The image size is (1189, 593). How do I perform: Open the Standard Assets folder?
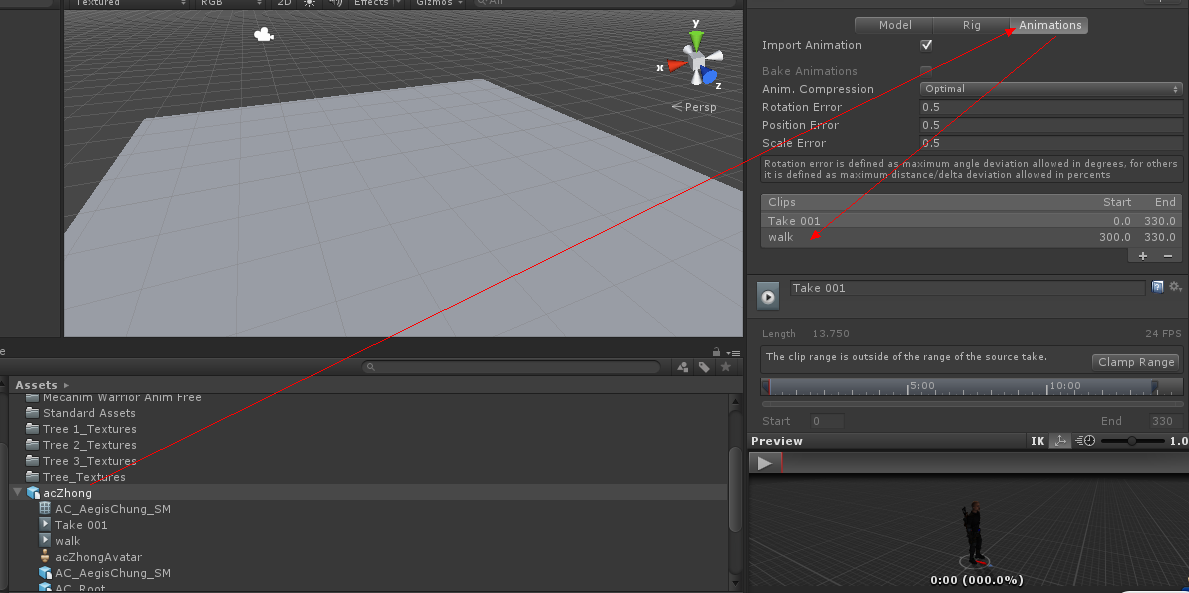[89, 413]
